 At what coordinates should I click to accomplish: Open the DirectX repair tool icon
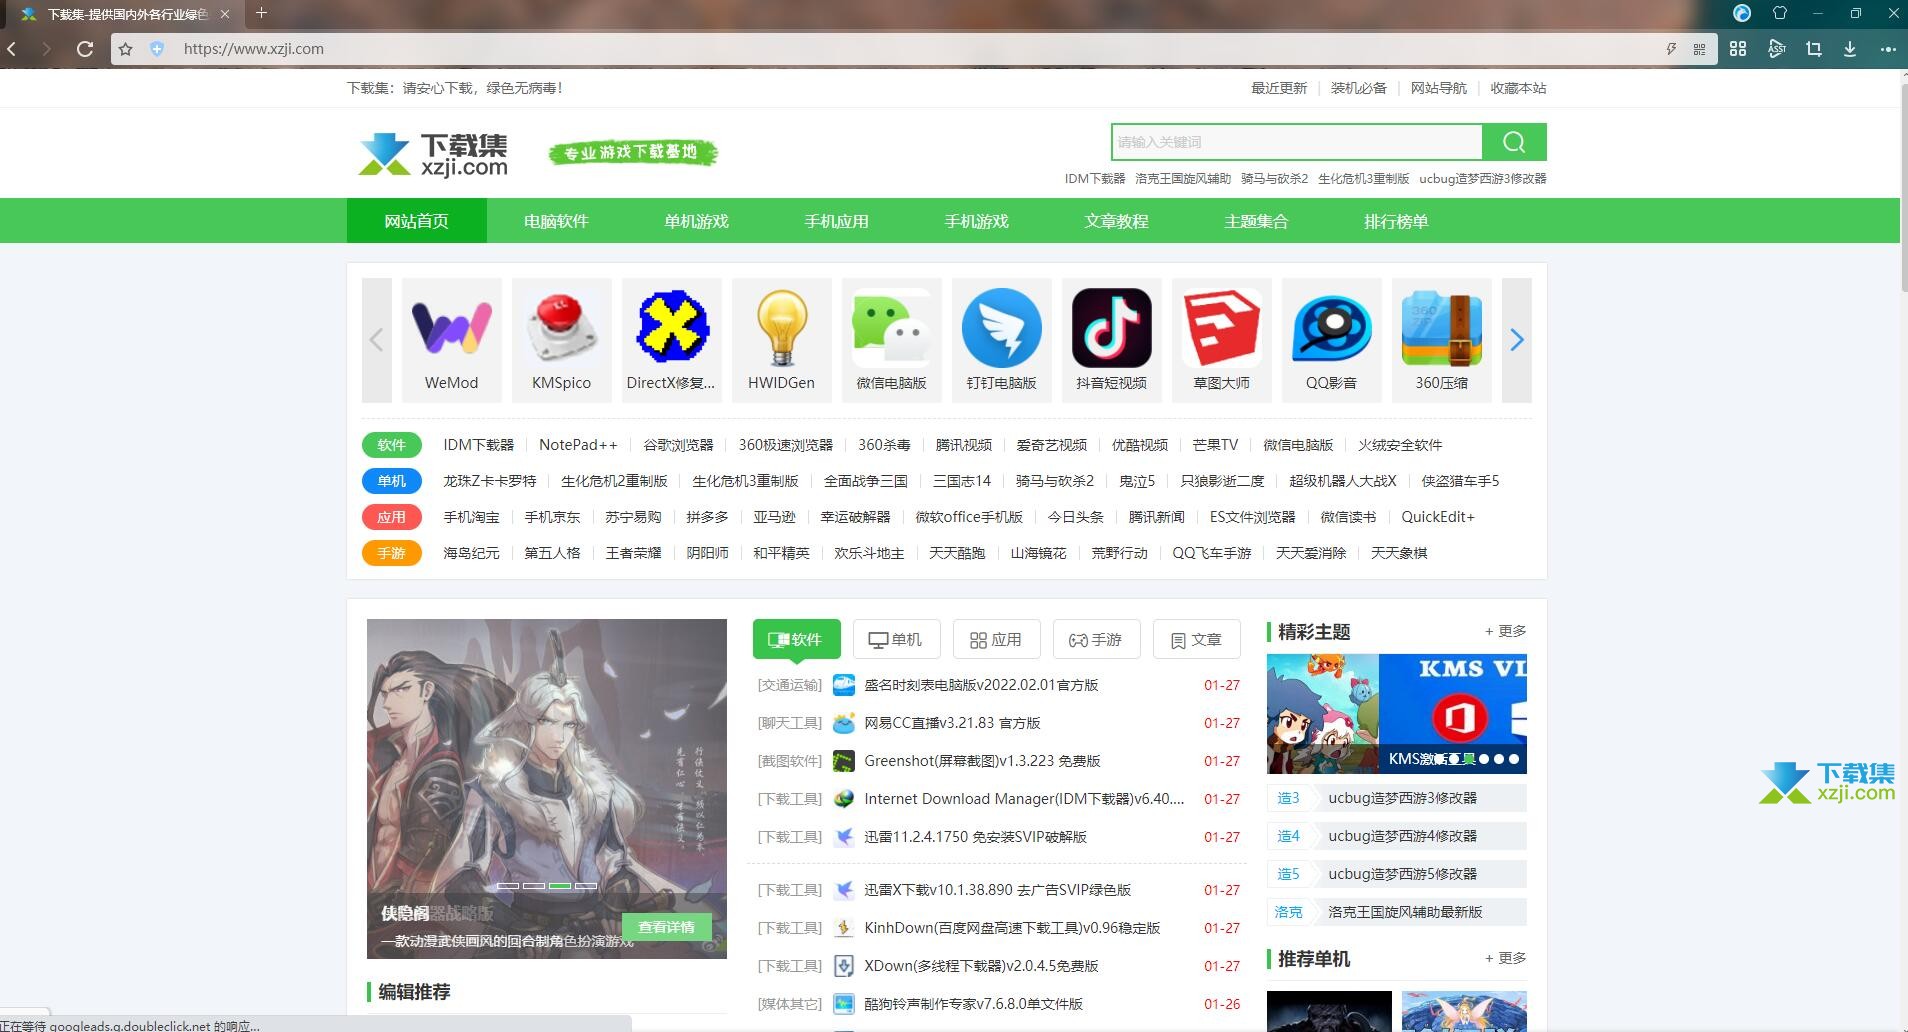pos(671,328)
